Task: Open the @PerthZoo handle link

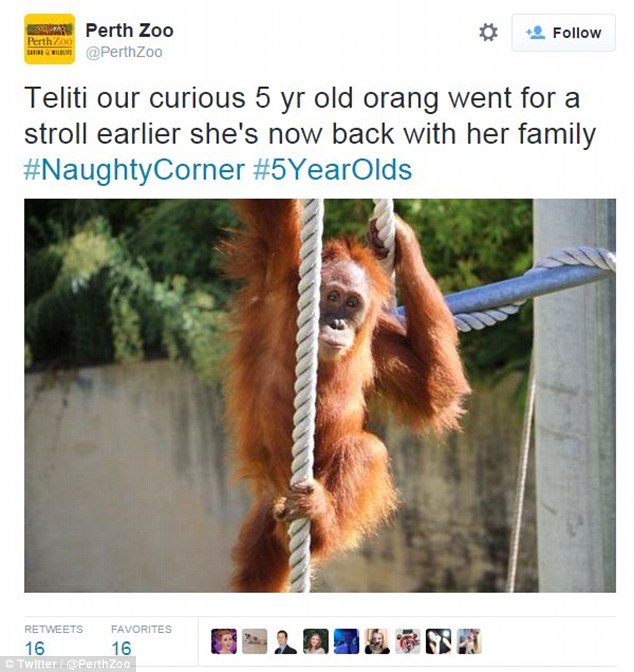Action: click(x=124, y=52)
